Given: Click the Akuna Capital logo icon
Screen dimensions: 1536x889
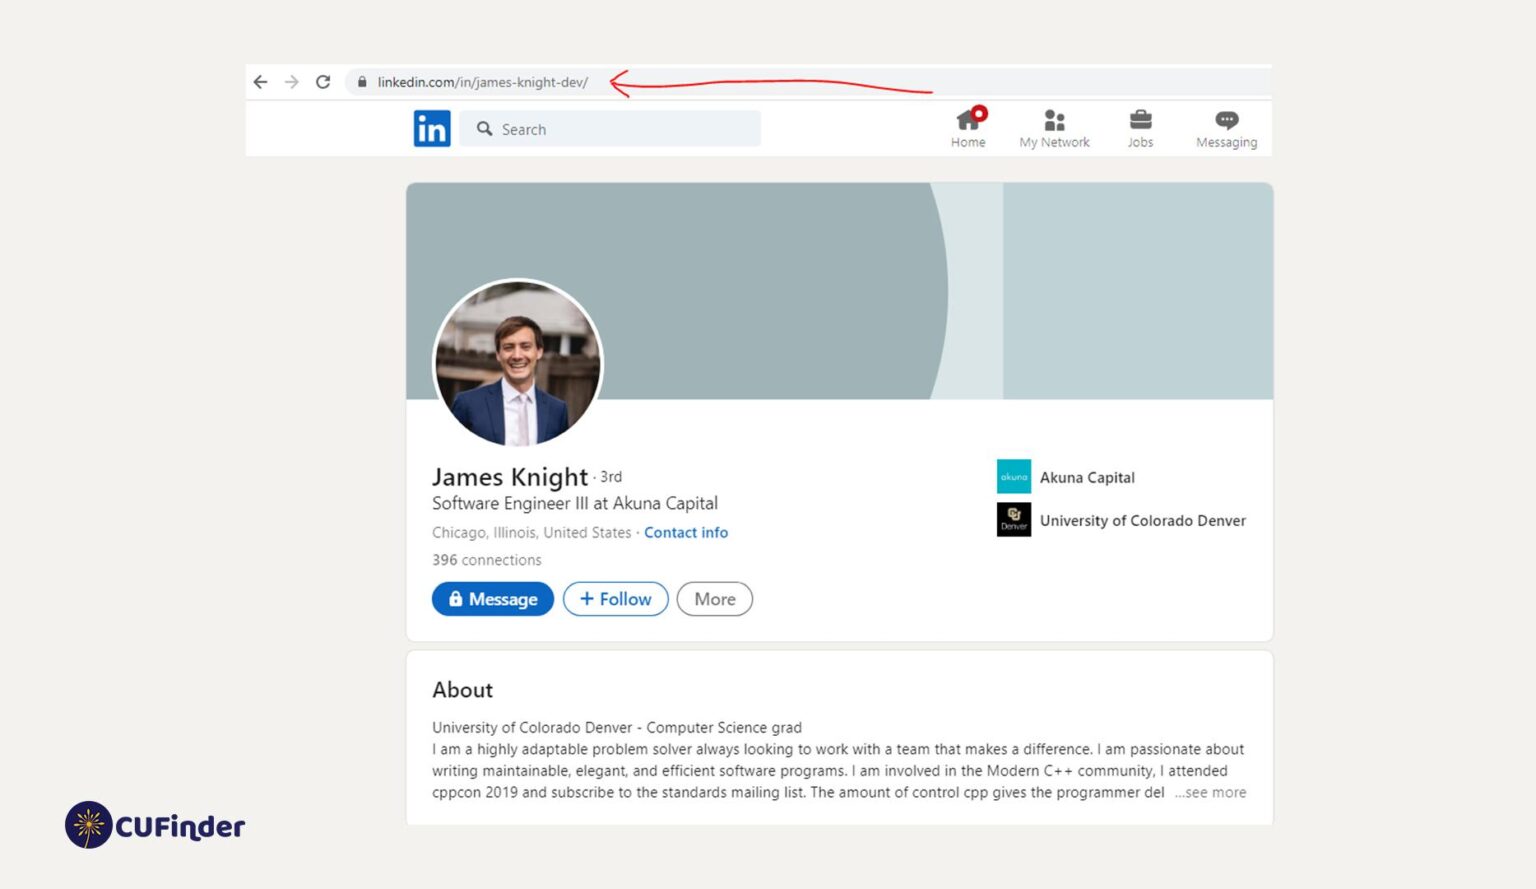Looking at the screenshot, I should [x=1014, y=477].
